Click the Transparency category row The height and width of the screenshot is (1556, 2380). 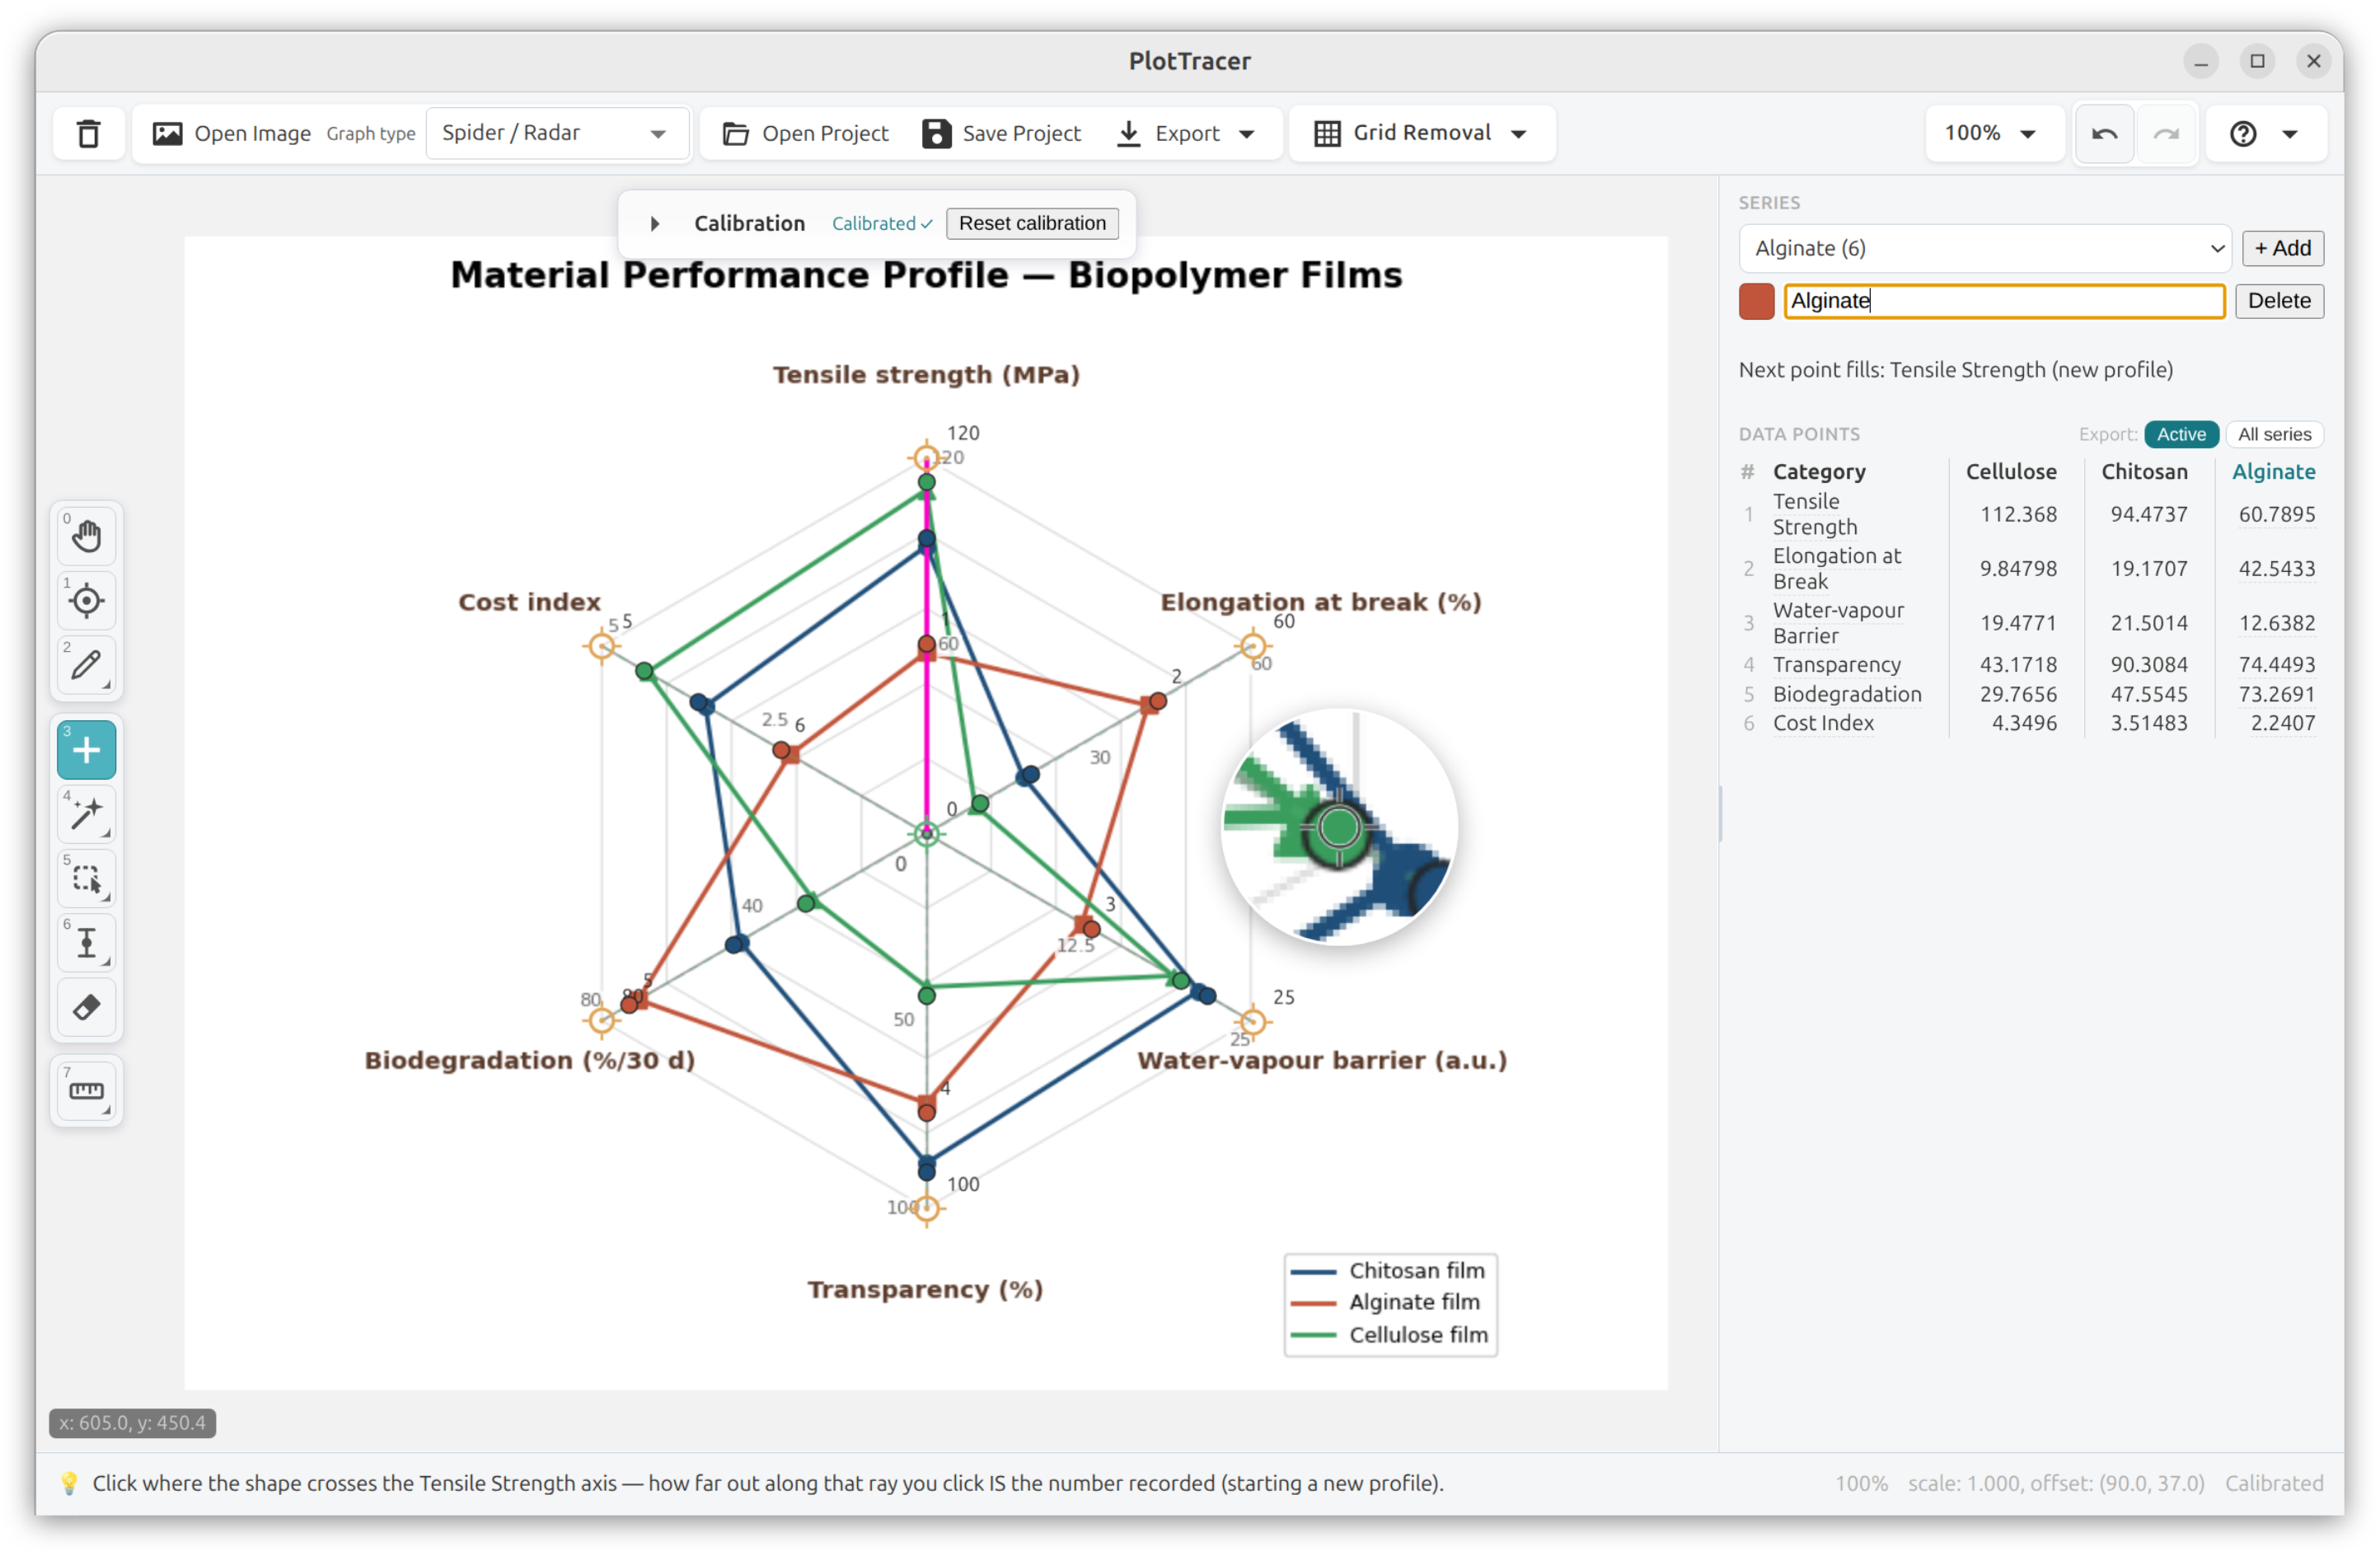coord(1836,665)
